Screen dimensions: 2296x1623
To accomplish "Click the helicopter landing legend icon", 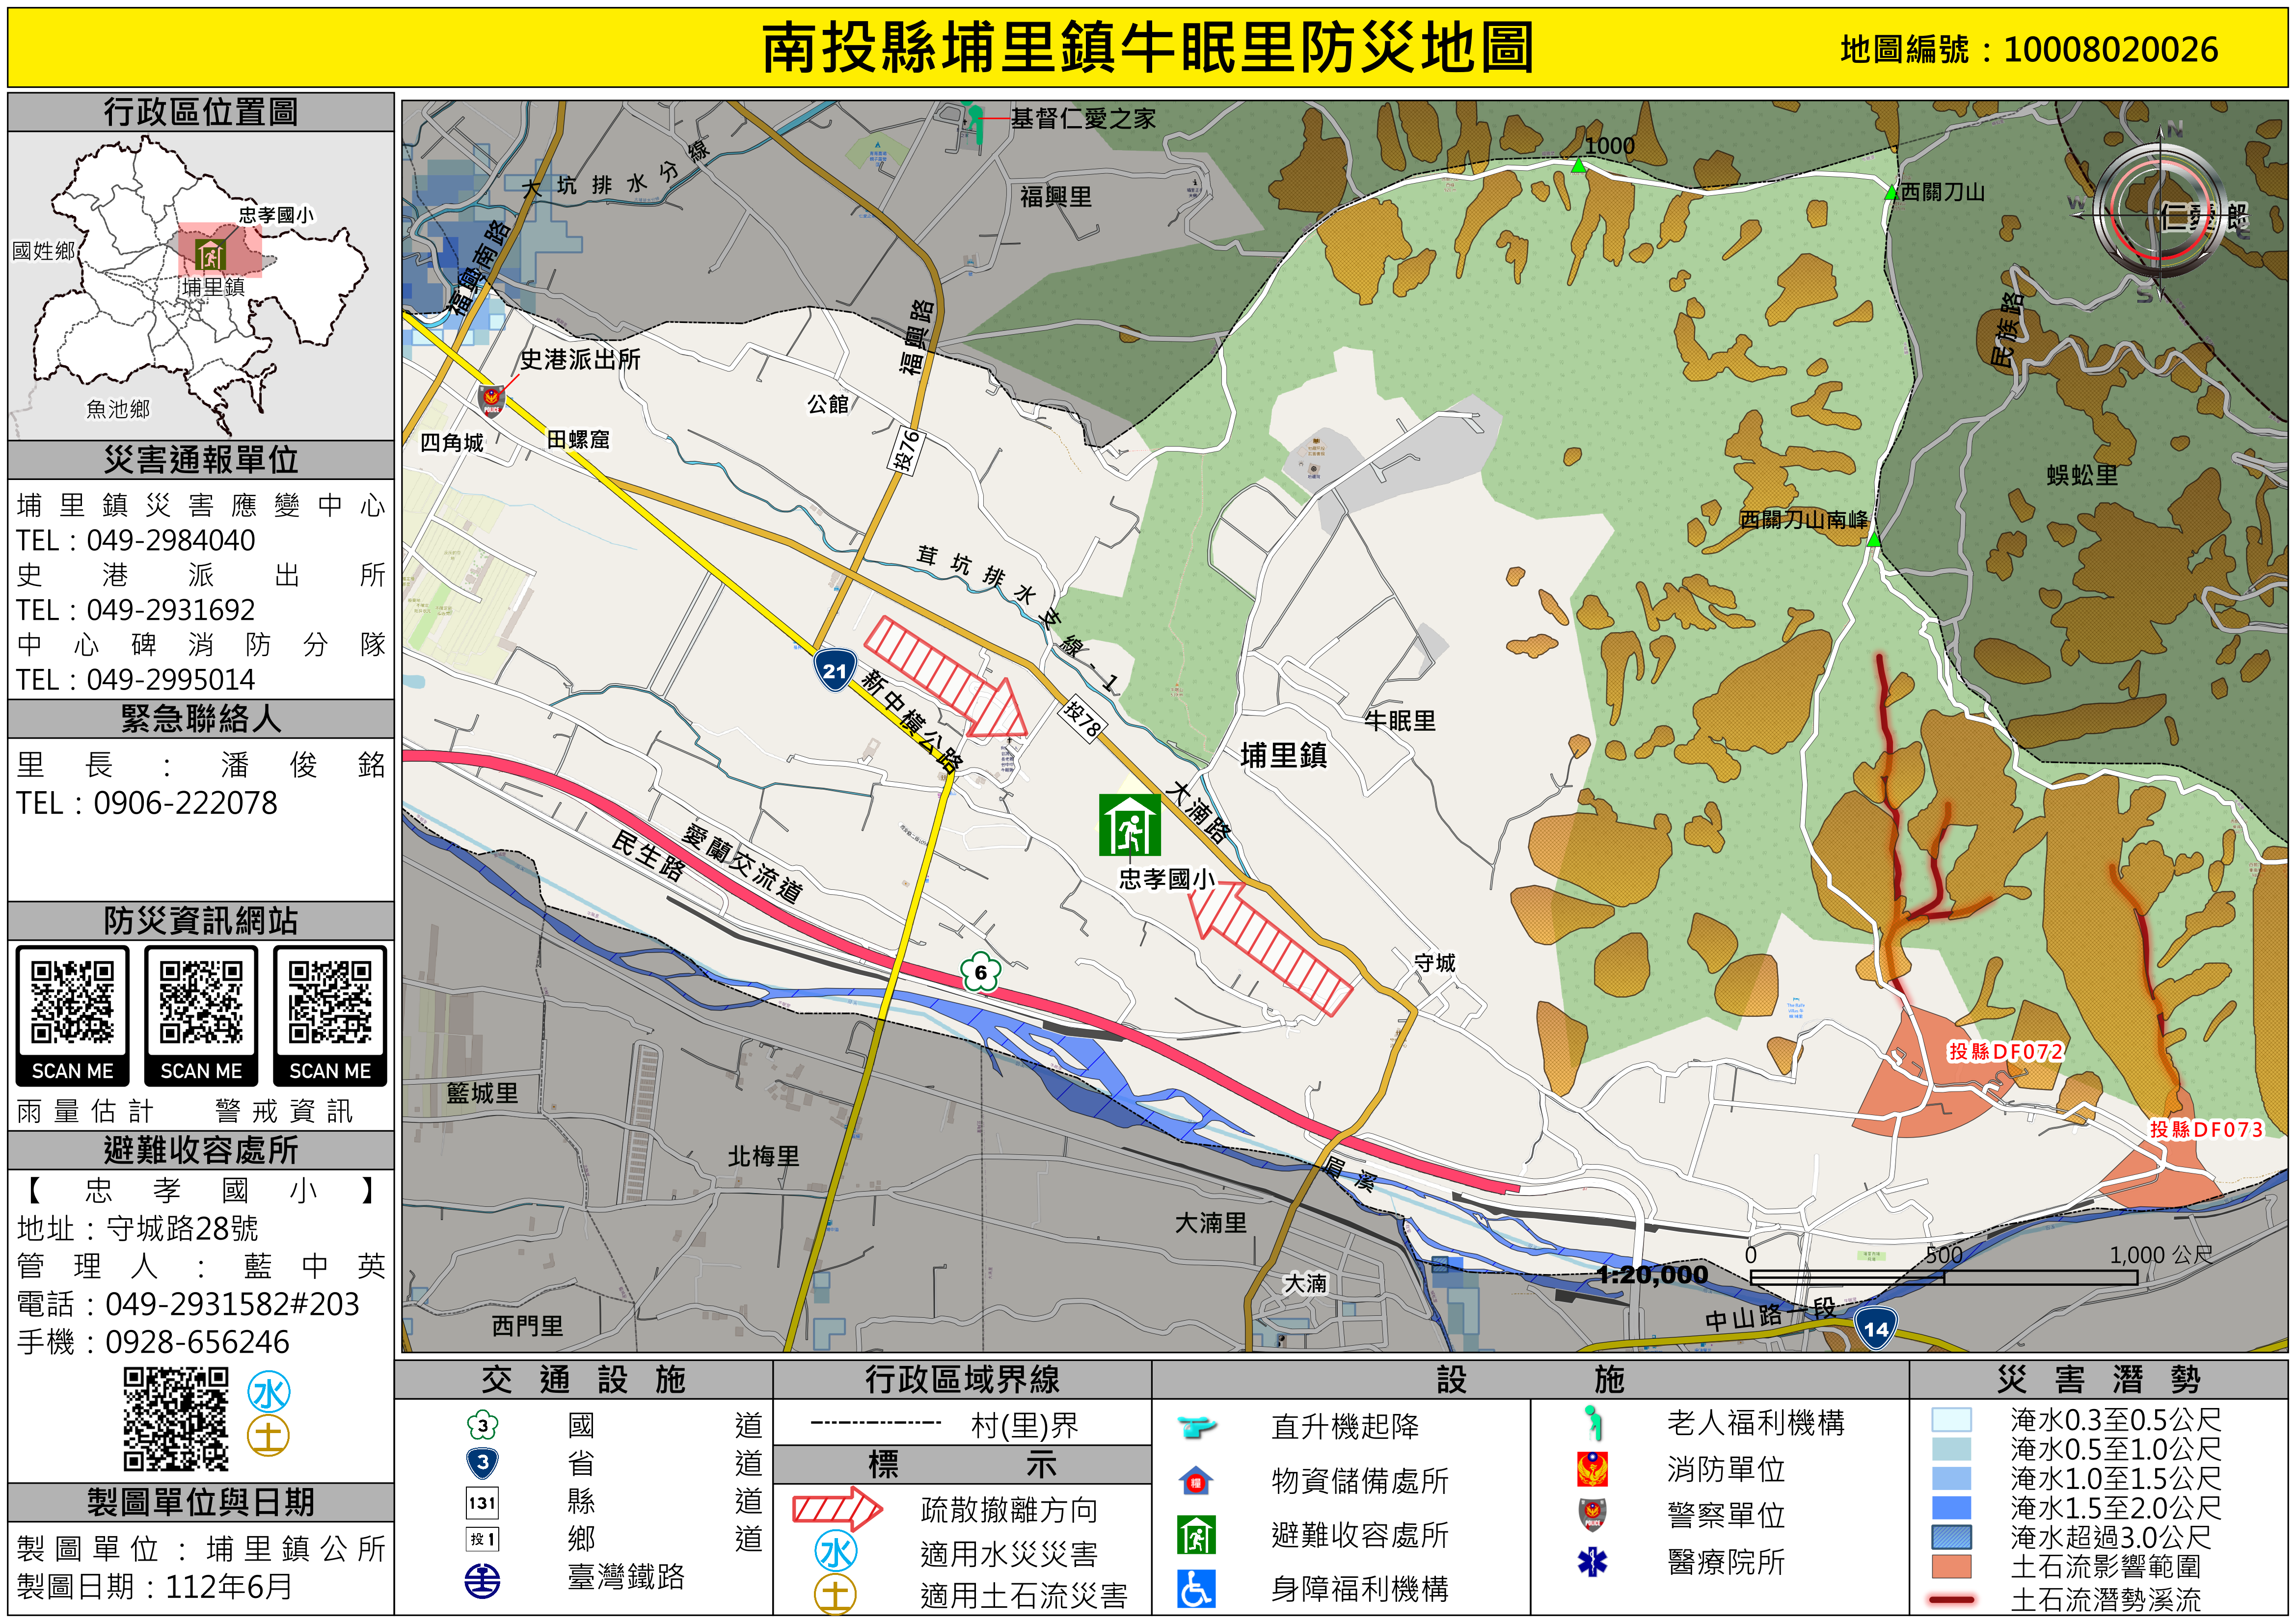I will click(x=1196, y=1426).
